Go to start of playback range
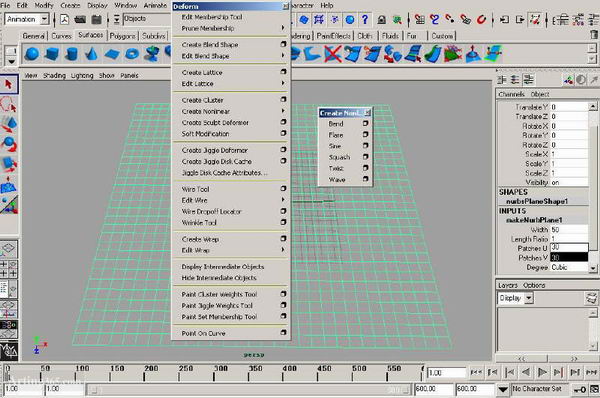 tap(476, 372)
